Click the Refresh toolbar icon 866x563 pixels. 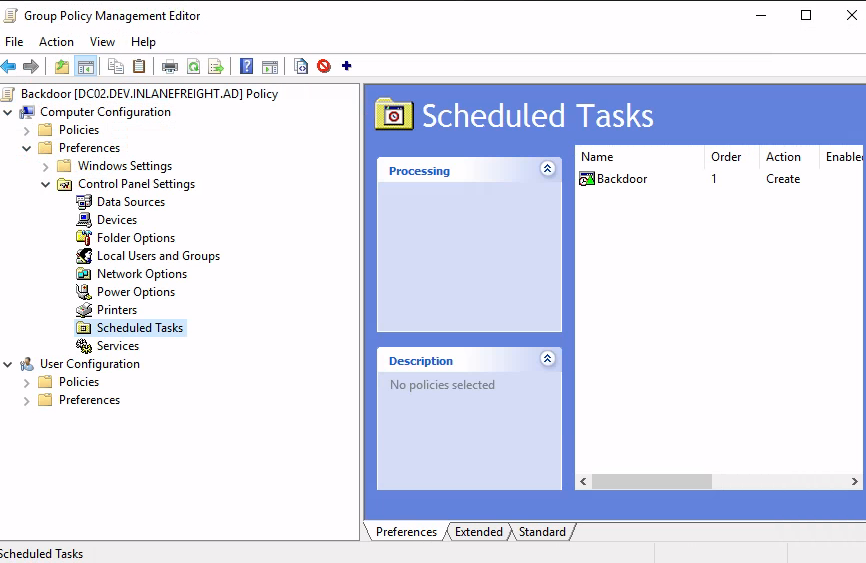click(193, 67)
